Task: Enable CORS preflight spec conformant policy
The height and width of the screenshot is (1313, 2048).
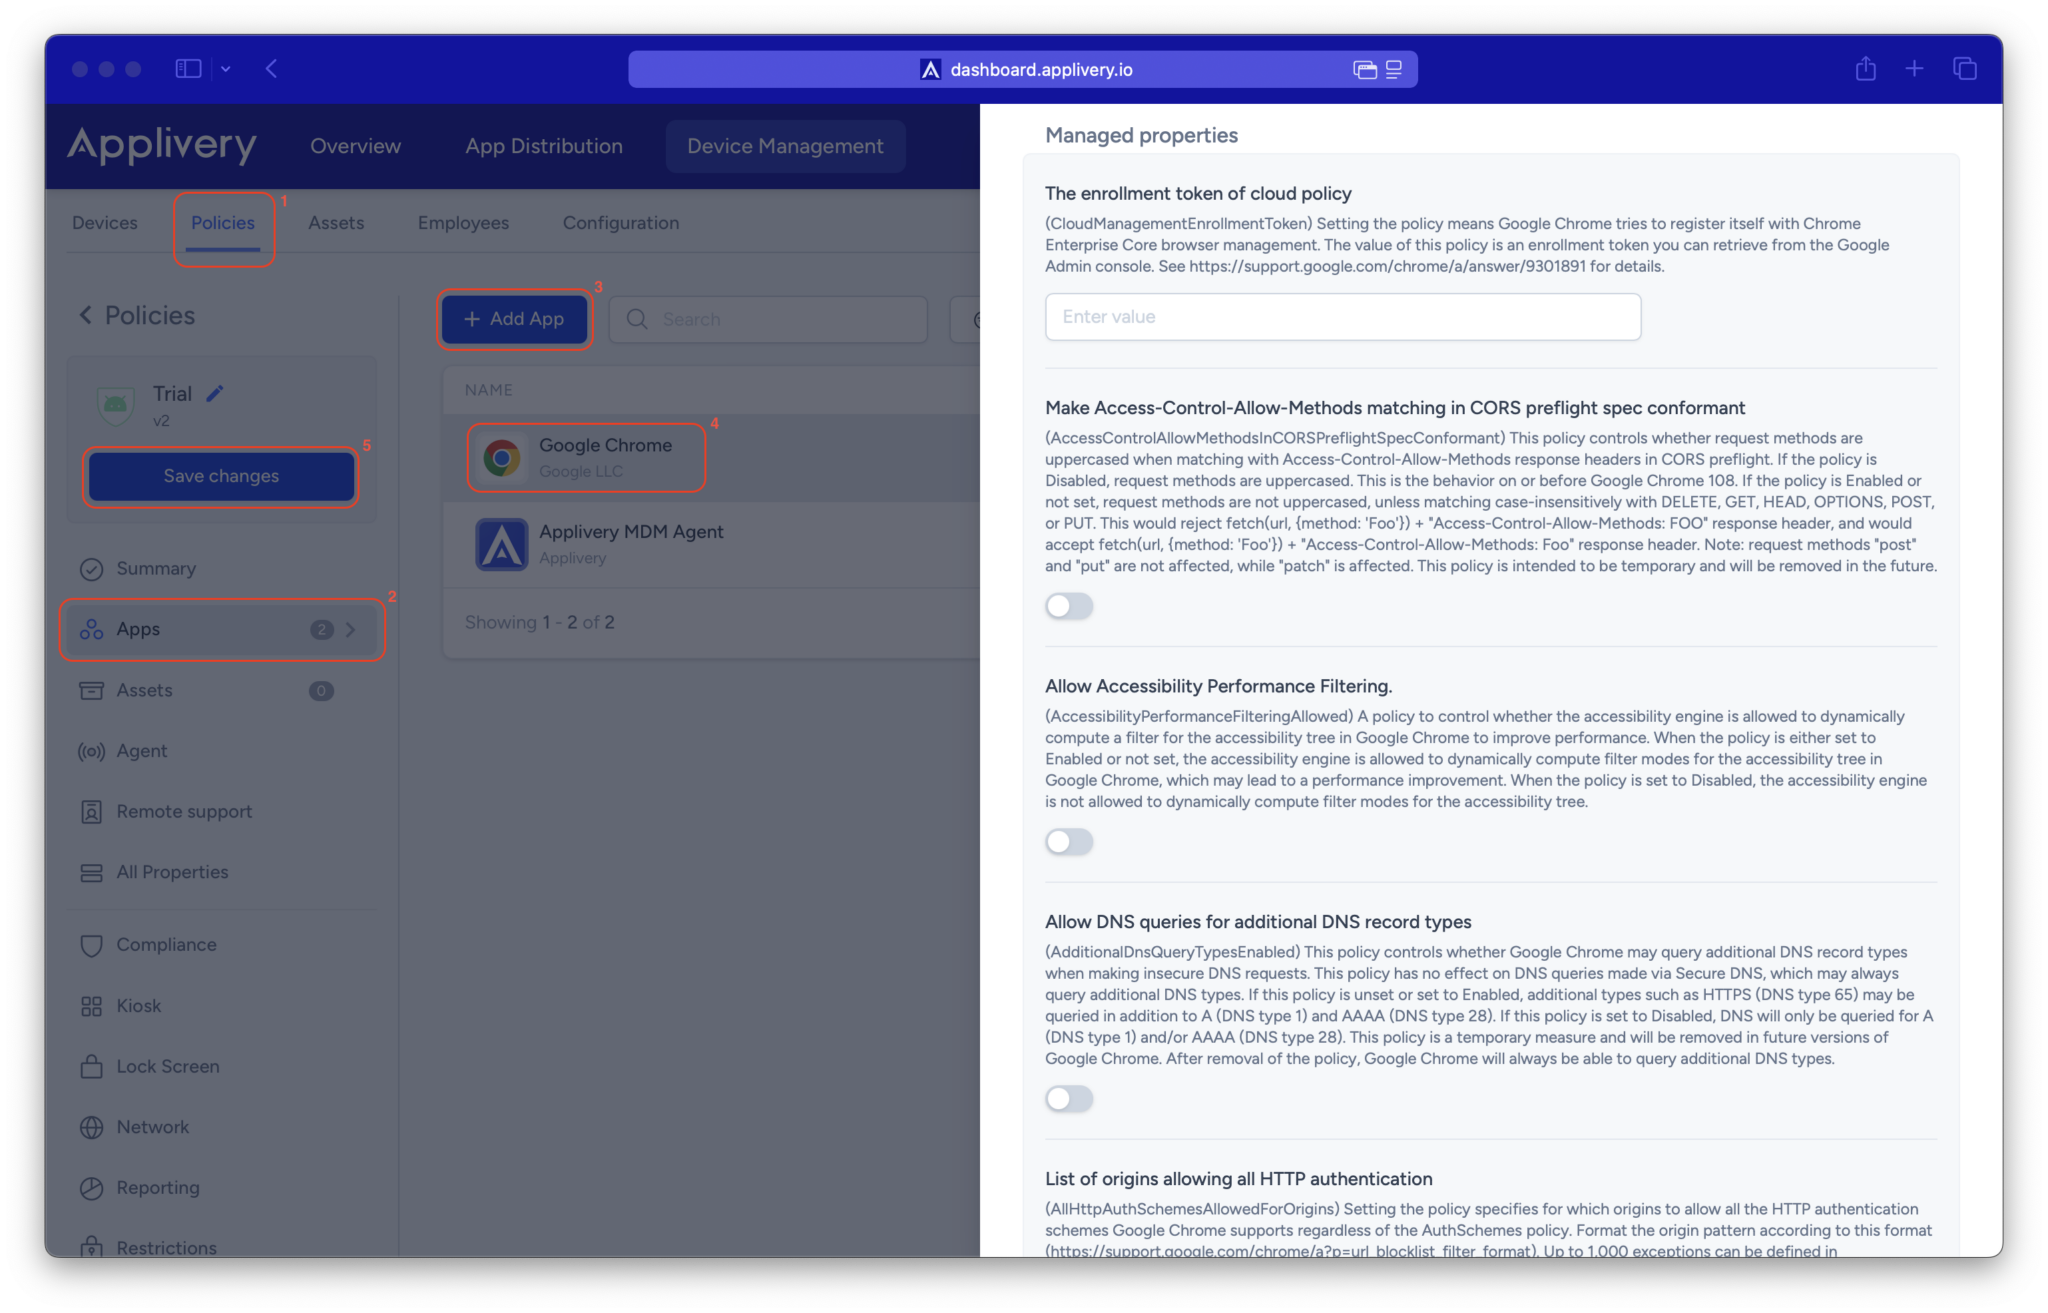Action: [1068, 606]
